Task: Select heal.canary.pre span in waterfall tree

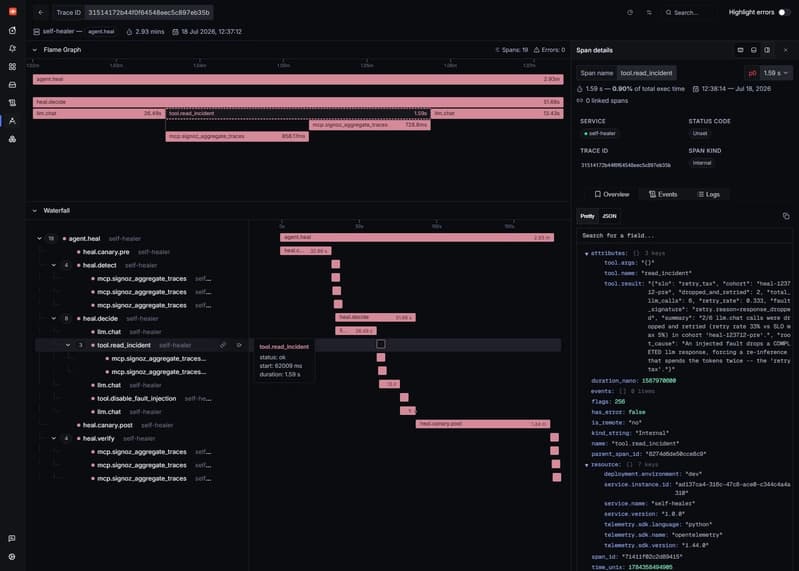Action: pyautogui.click(x=106, y=252)
